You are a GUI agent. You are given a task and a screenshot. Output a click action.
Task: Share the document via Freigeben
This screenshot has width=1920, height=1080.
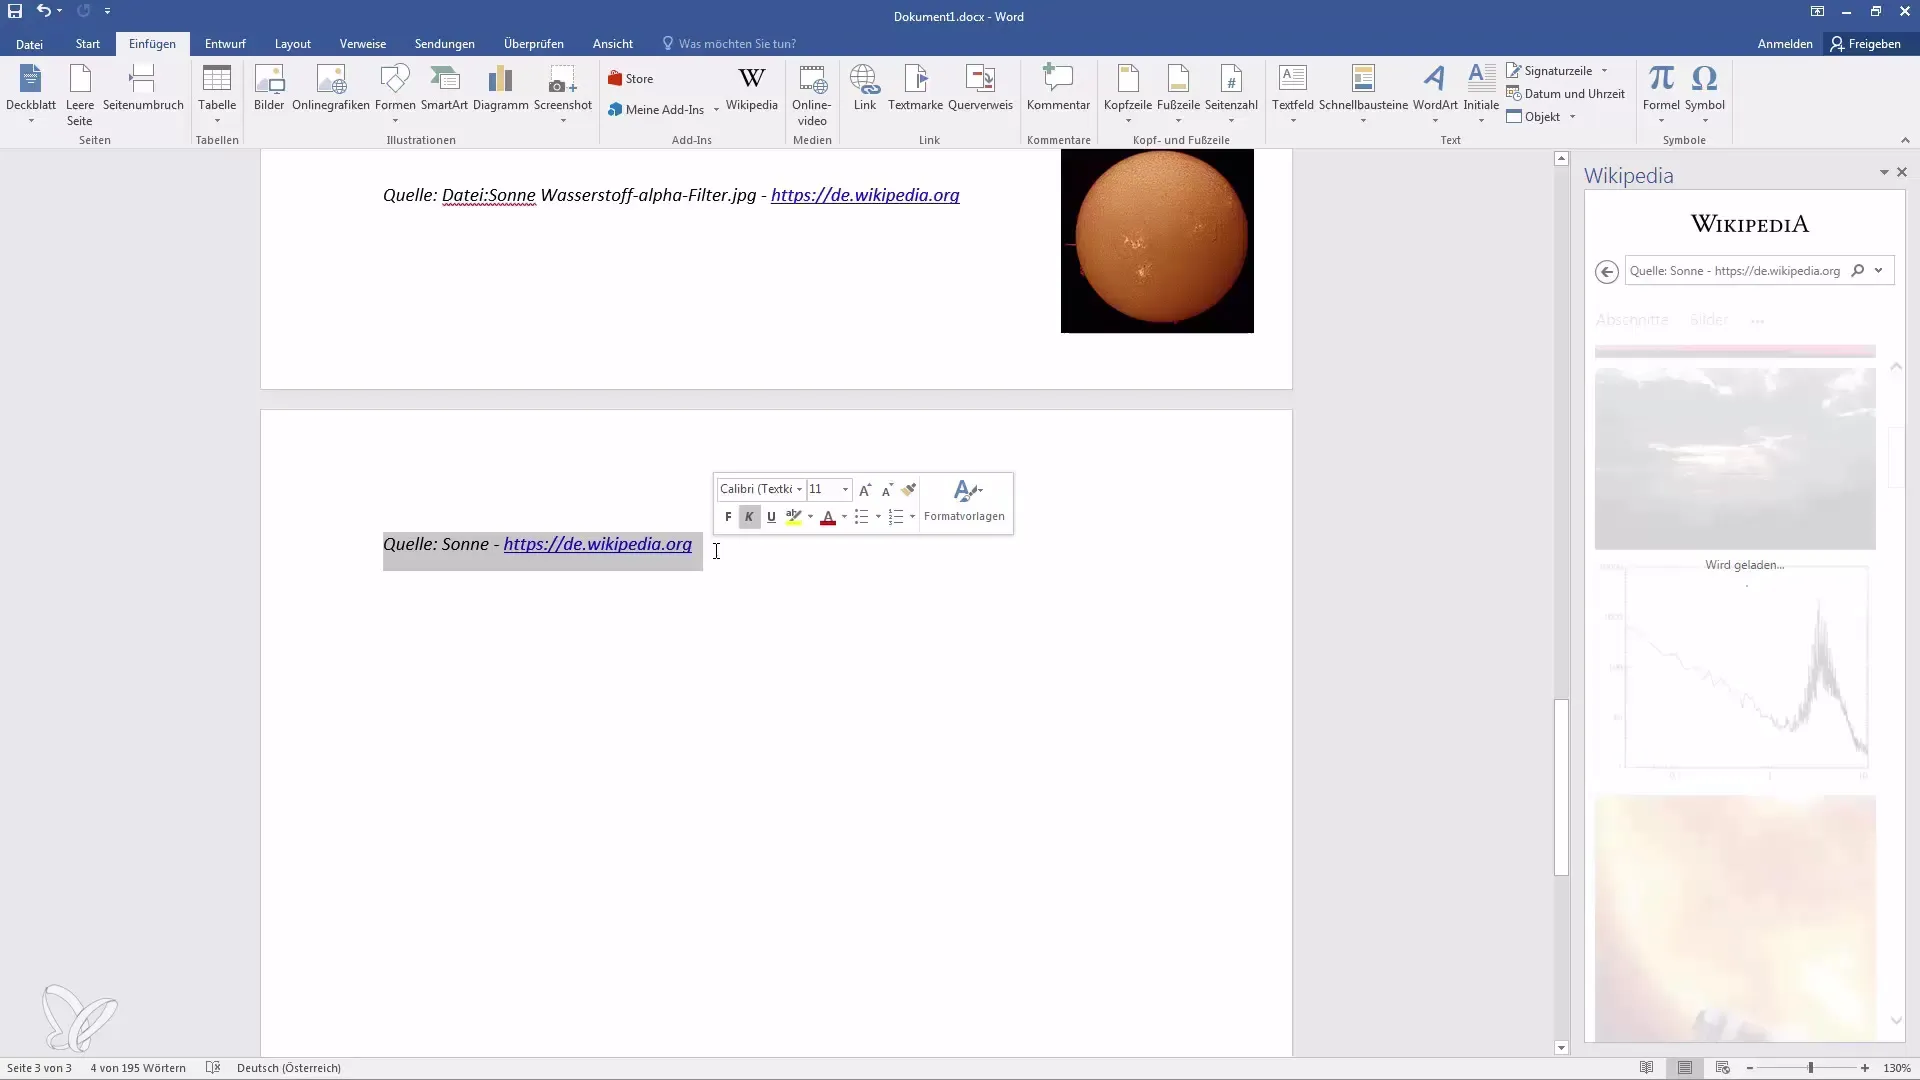(1866, 44)
